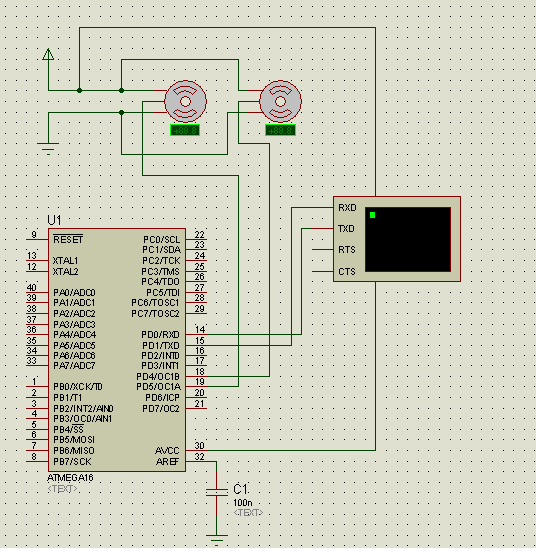Image resolution: width=536 pixels, height=548 pixels.
Task: Click pin number 32 beside AREF
Action: click(x=200, y=456)
